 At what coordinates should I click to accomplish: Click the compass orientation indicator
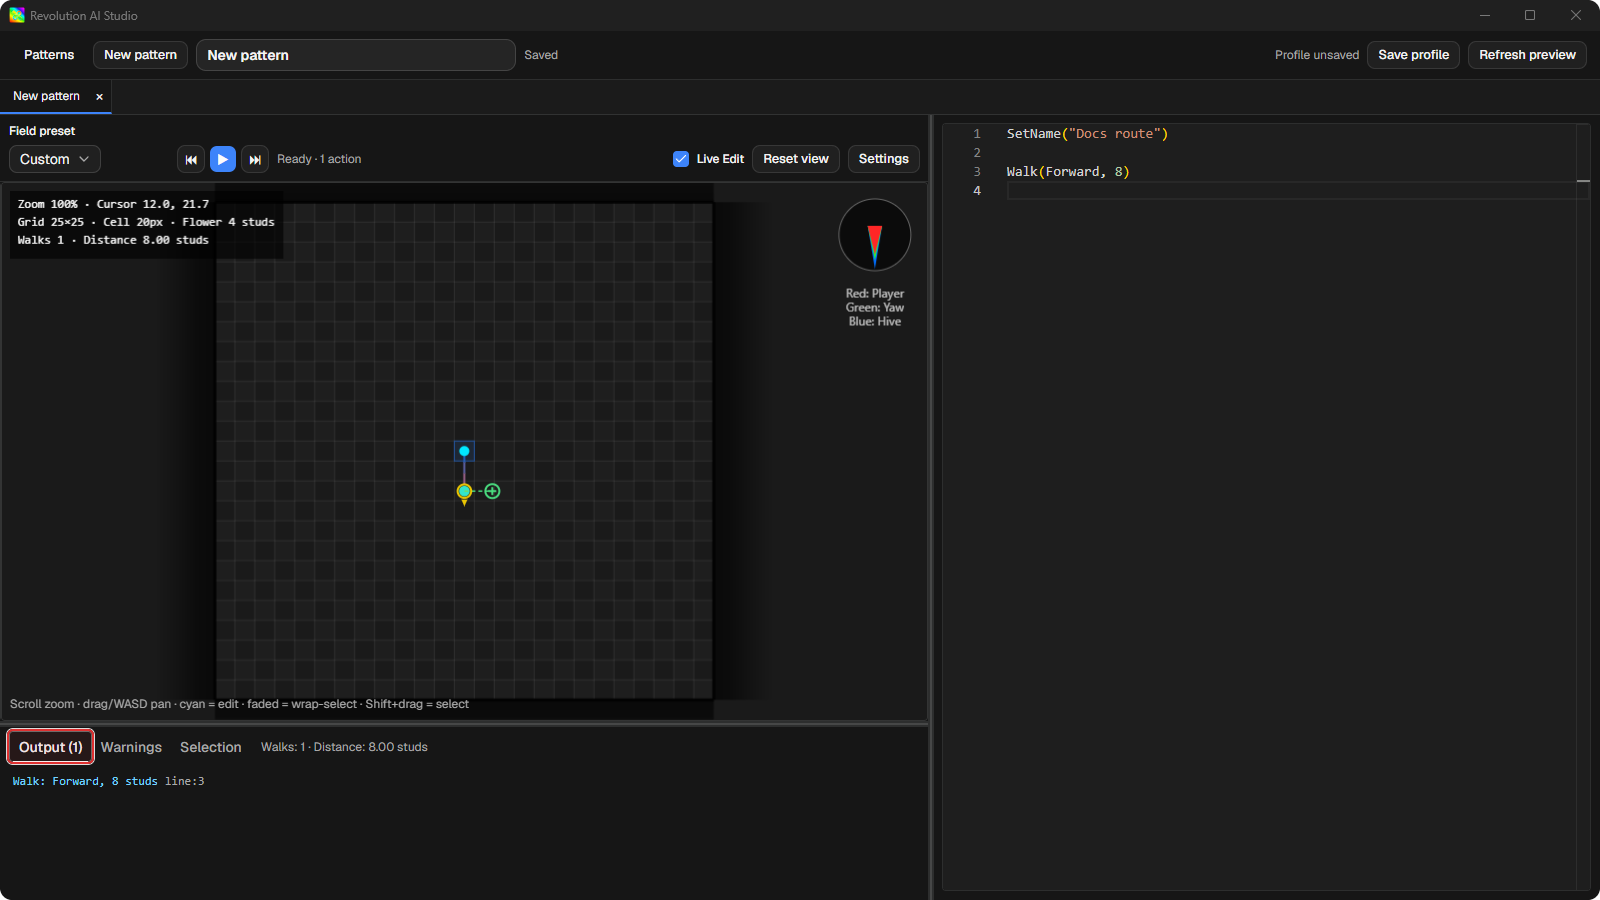tap(875, 235)
